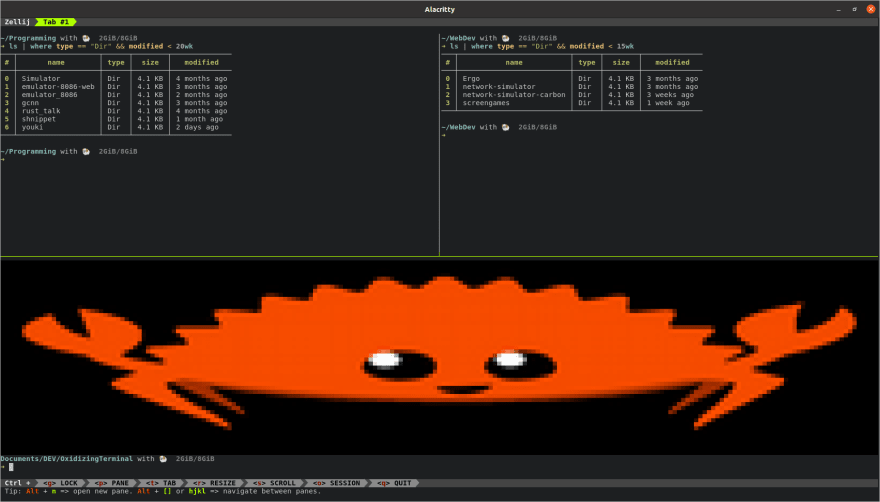Click 'name' column header in Programming table
Screen dimensions: 880x502
56,62
